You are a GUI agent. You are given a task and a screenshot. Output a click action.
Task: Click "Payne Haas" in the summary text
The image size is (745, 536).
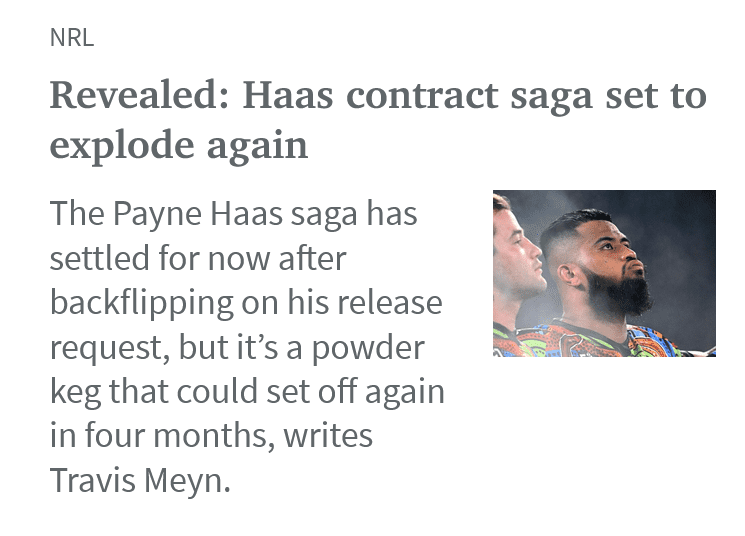pyautogui.click(x=198, y=214)
